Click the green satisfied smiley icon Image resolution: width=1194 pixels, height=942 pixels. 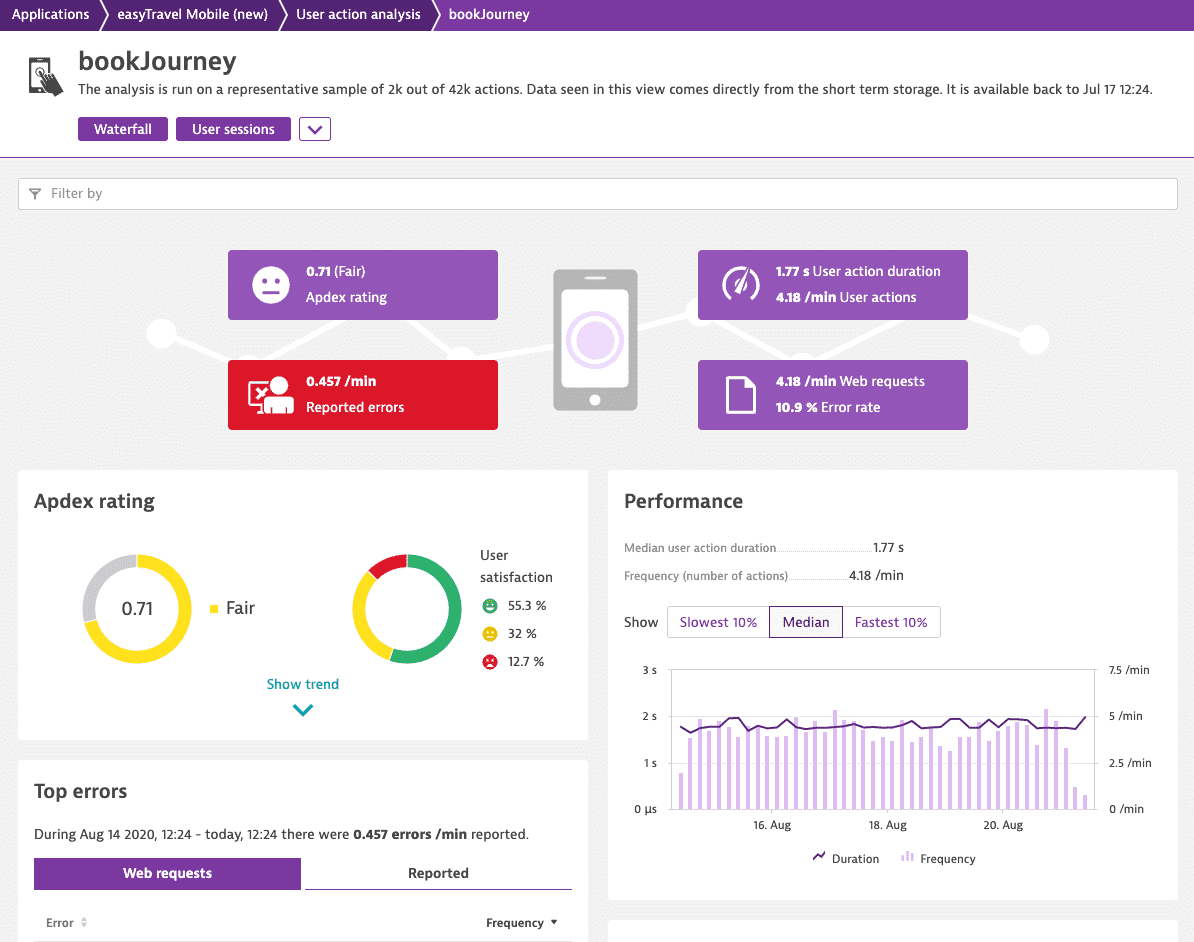click(490, 606)
